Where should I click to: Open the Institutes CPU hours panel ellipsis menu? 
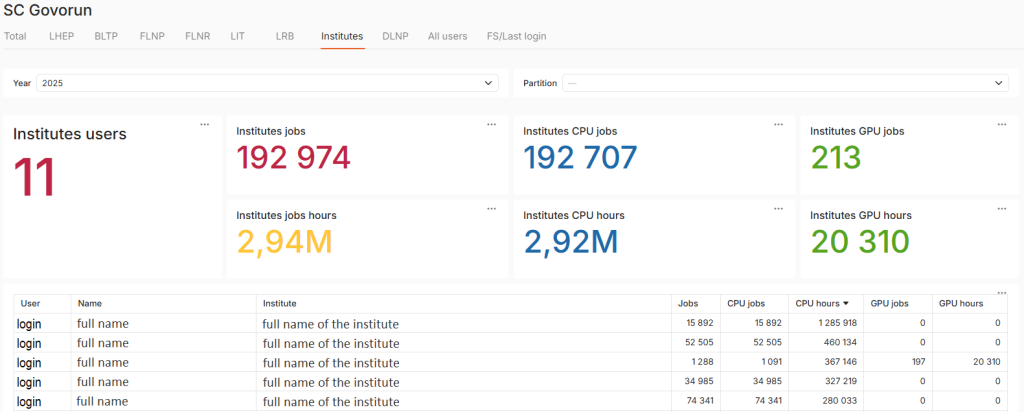[x=778, y=208]
